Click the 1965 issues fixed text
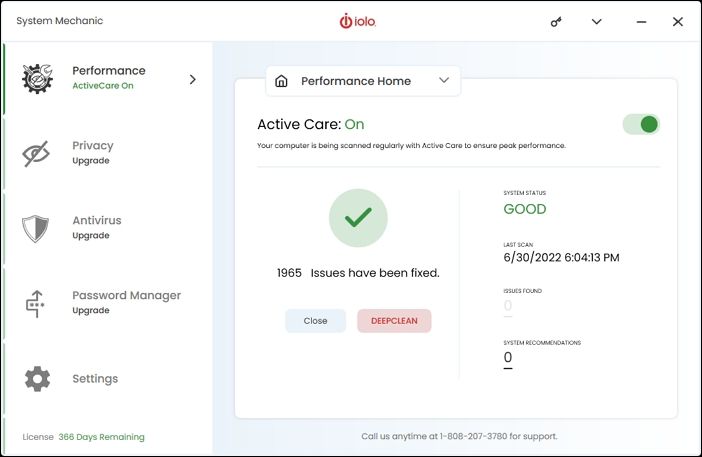Viewport: 702px width, 457px height. tap(358, 273)
